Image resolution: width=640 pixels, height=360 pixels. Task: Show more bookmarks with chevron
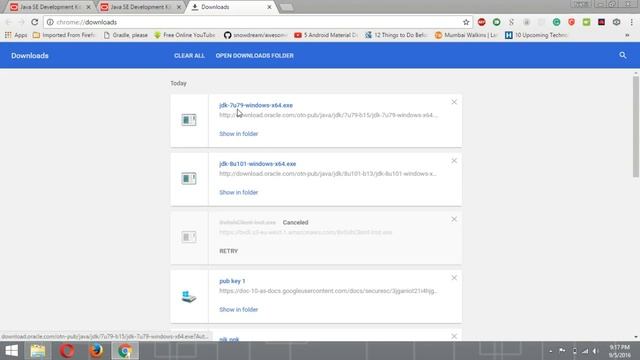(627, 36)
